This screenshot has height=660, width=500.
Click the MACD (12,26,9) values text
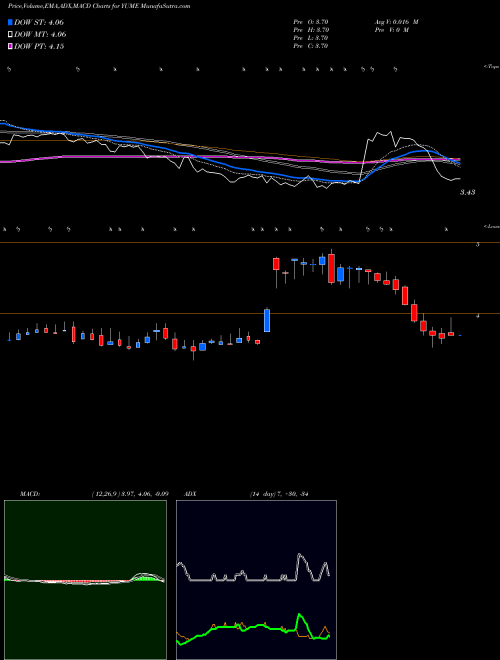[x=130, y=494]
